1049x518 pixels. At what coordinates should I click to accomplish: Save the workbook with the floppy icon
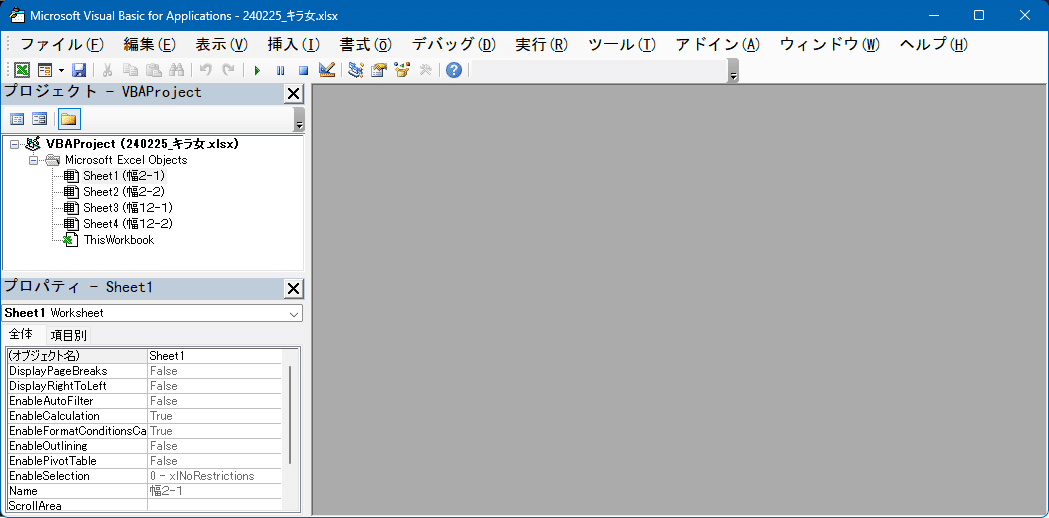(x=79, y=70)
